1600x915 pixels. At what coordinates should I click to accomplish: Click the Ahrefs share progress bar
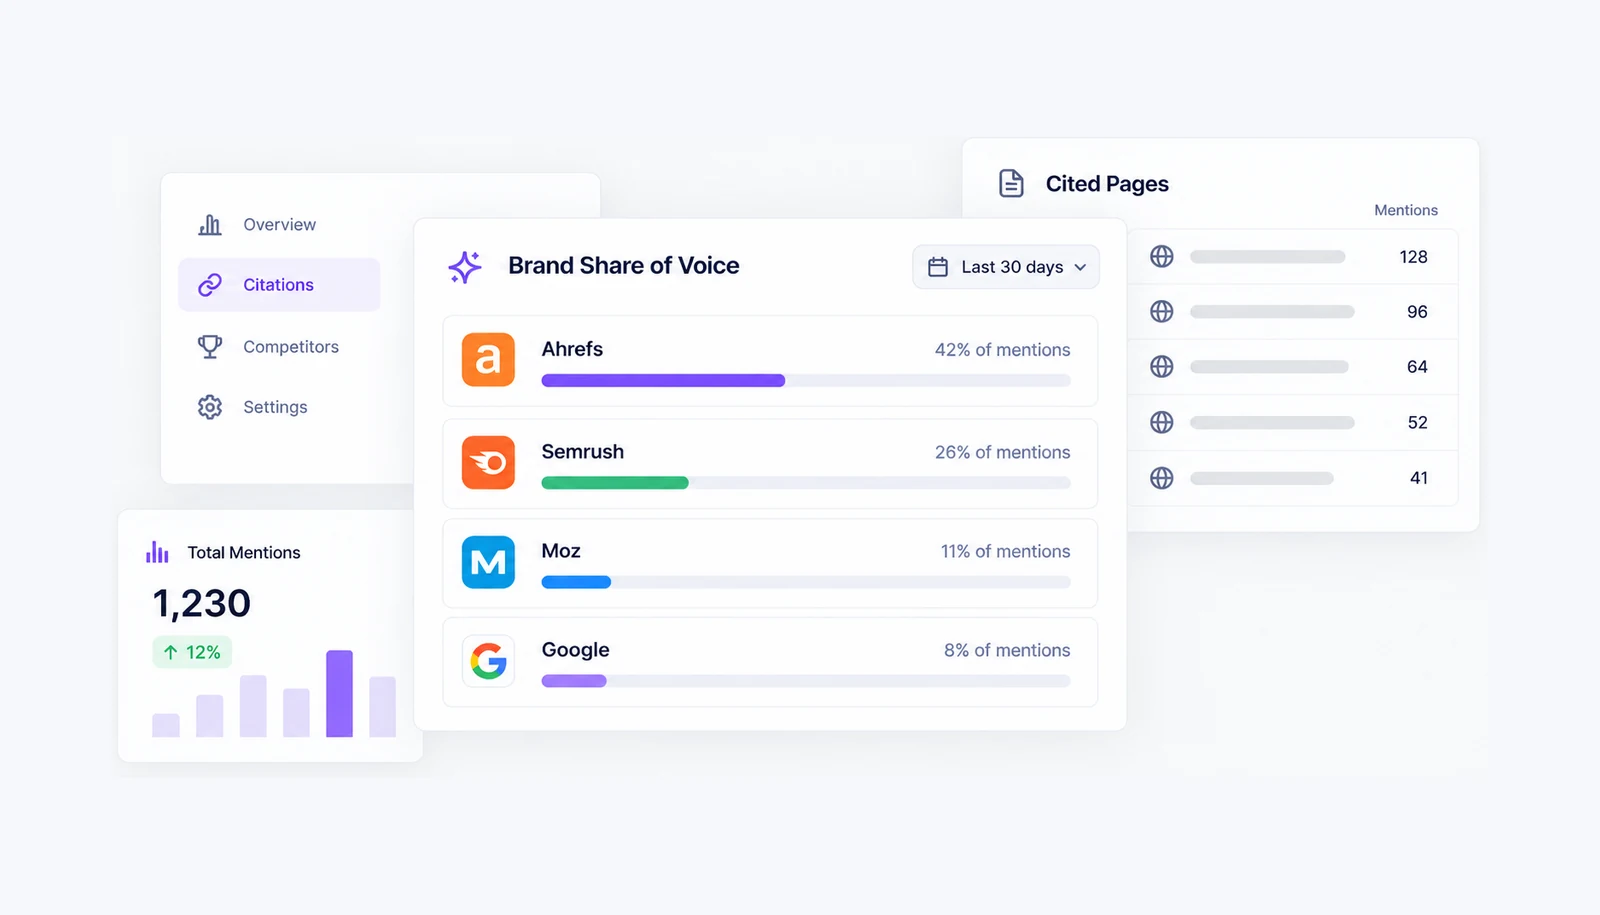click(x=806, y=380)
